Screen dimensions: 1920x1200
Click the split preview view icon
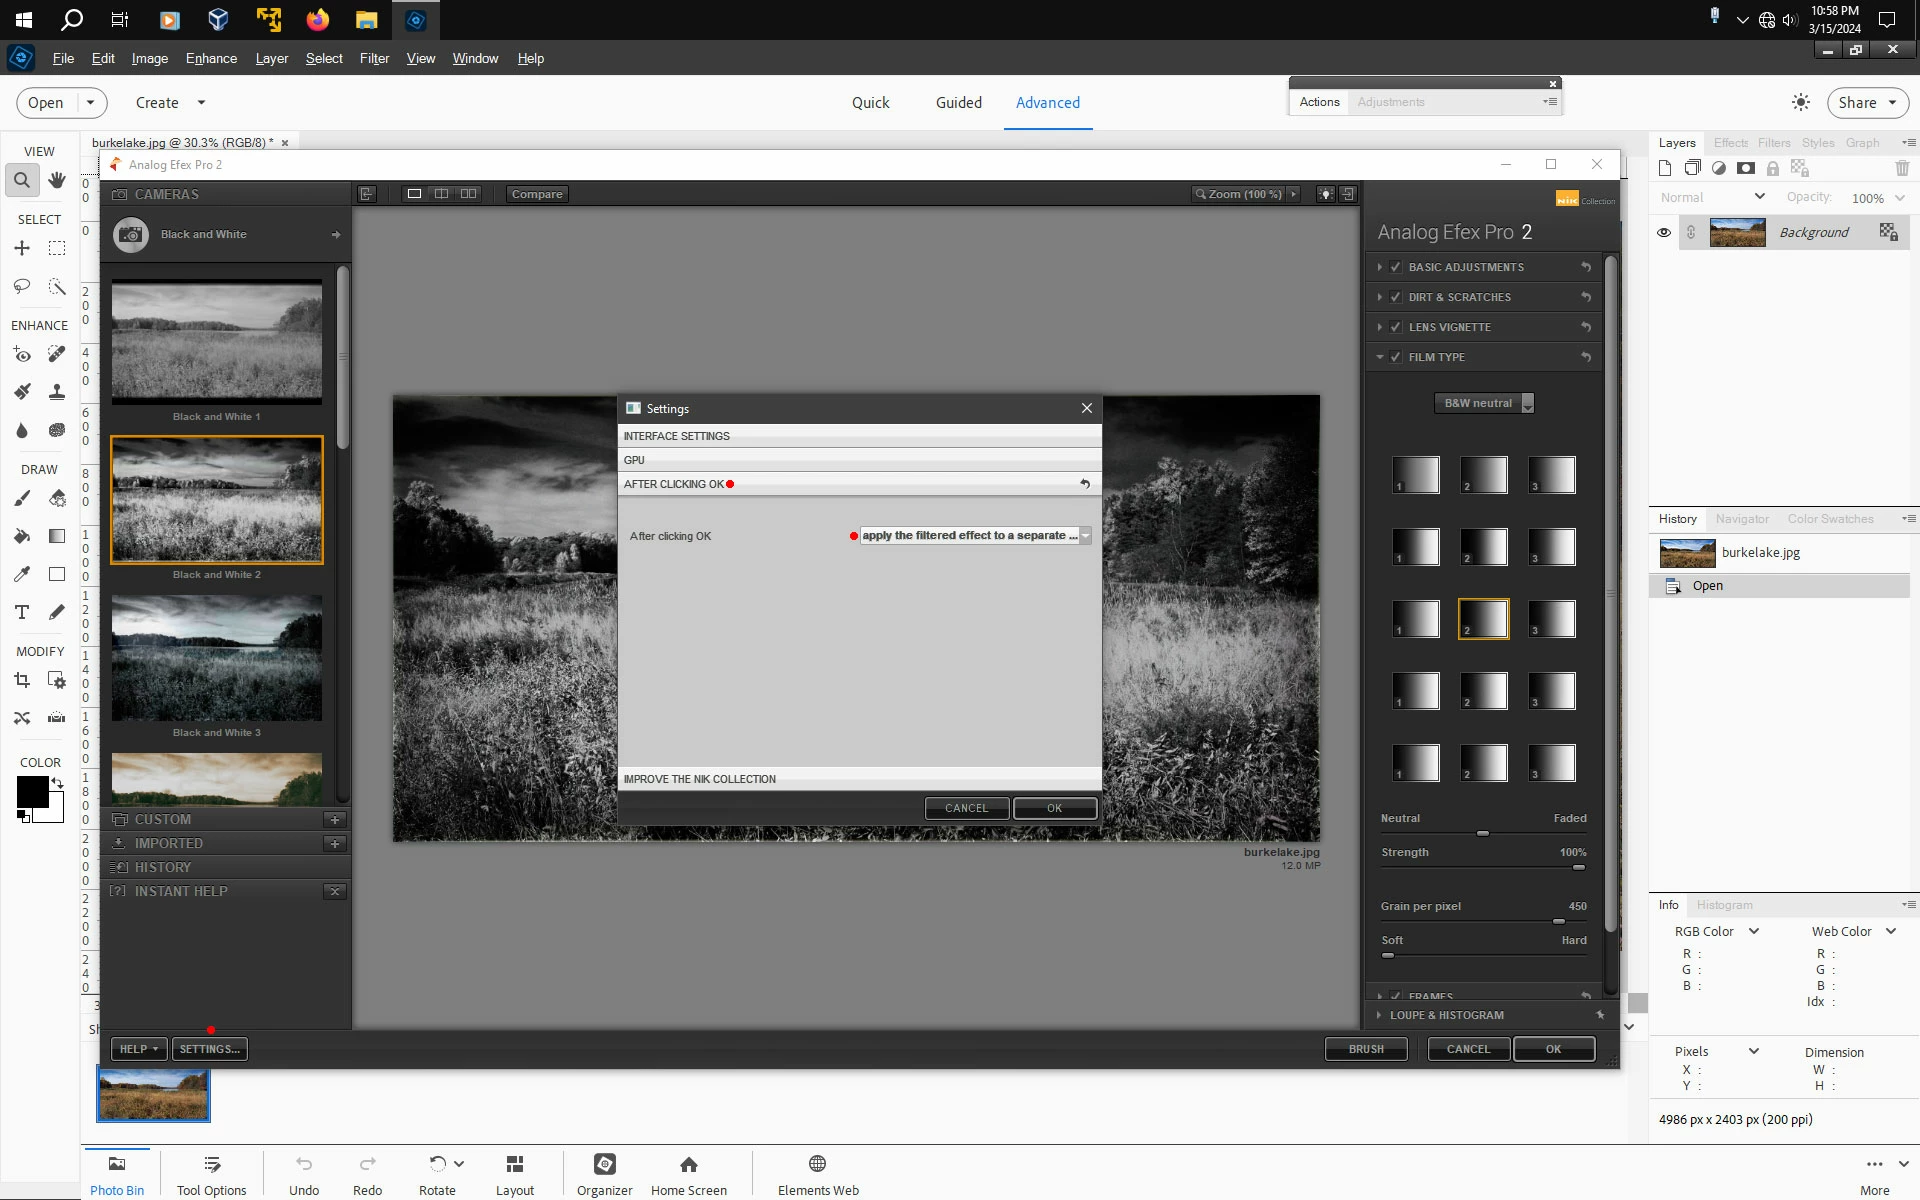pos(441,194)
